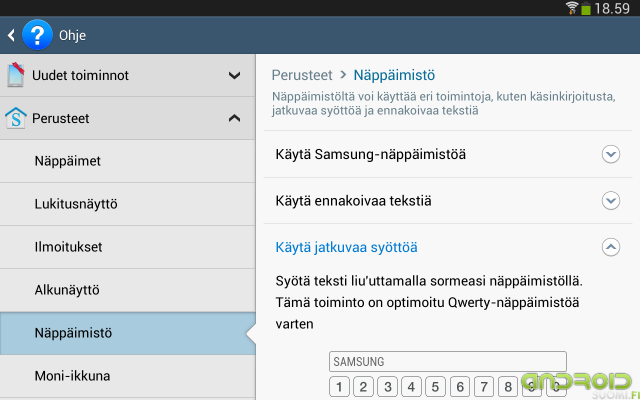The width and height of the screenshot is (640, 400).
Task: Expand the Uudet toiminnot section chevron
Action: [234, 76]
